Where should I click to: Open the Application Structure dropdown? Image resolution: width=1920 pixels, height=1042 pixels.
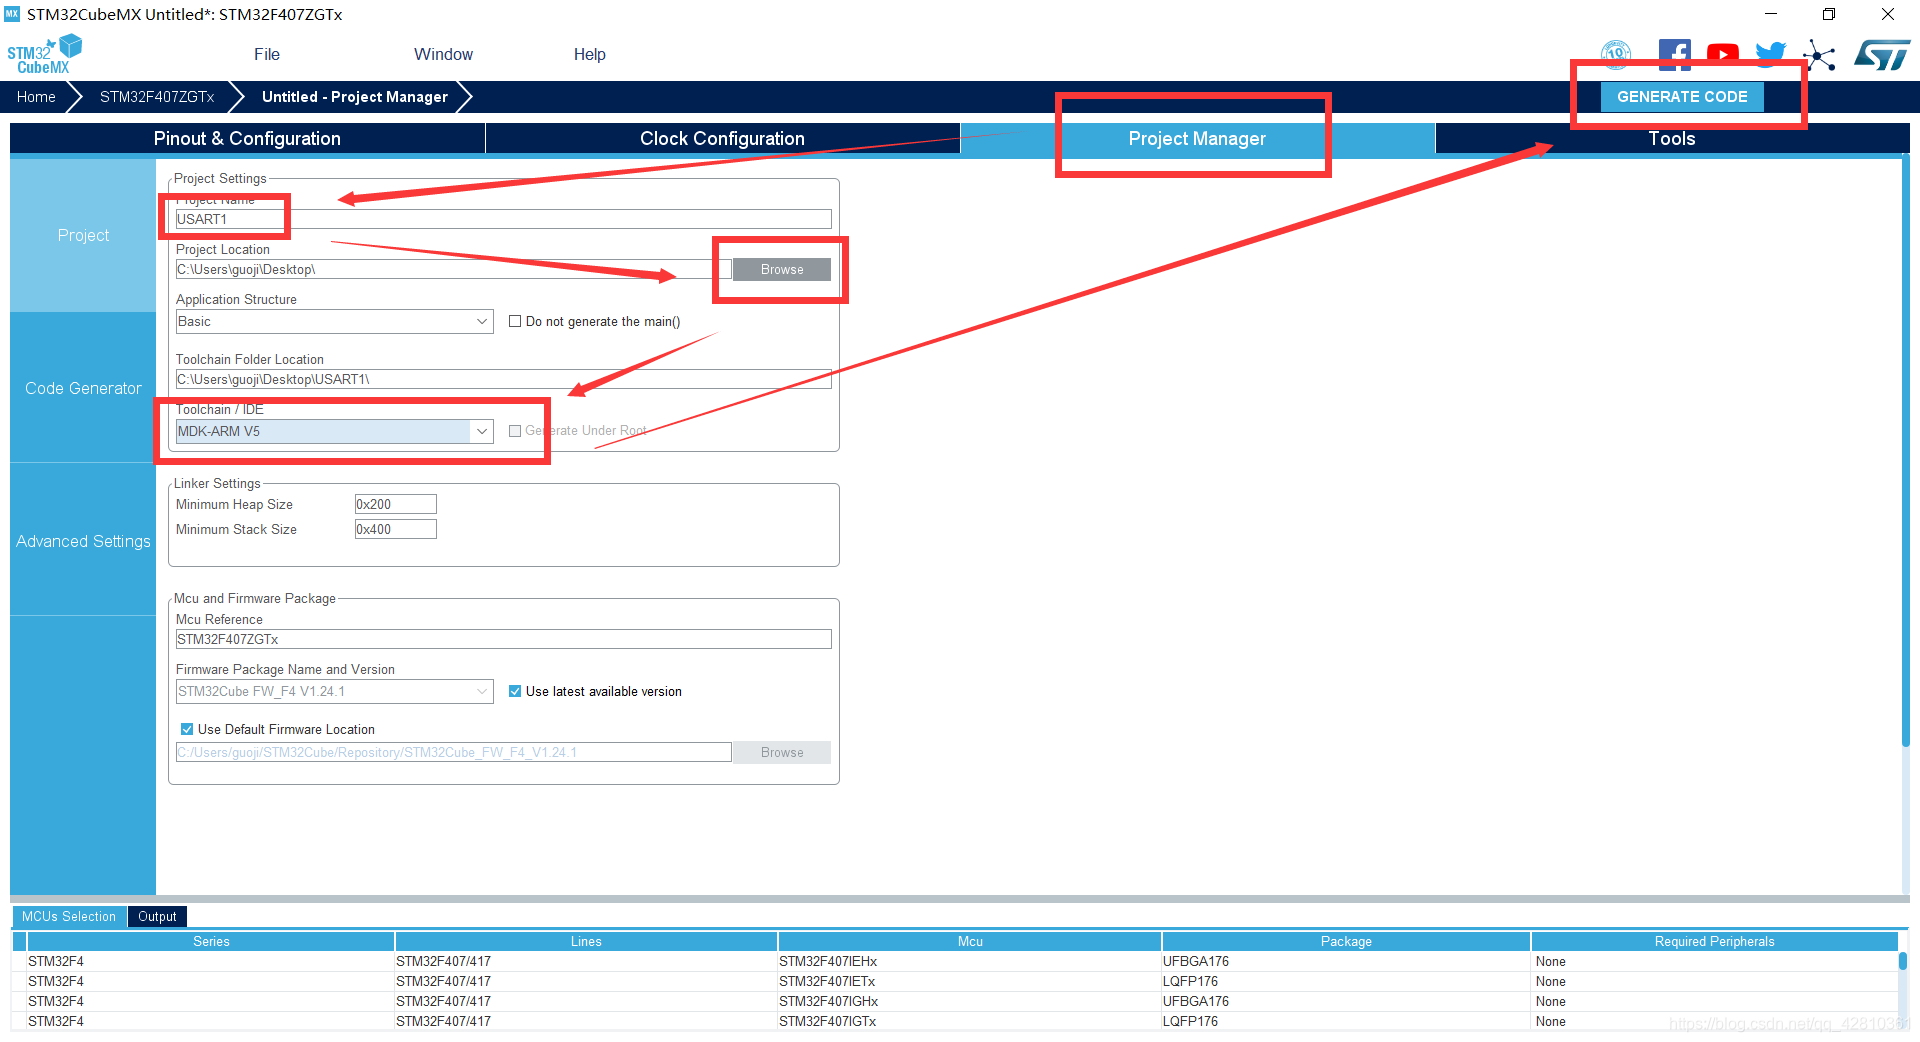[x=334, y=321]
